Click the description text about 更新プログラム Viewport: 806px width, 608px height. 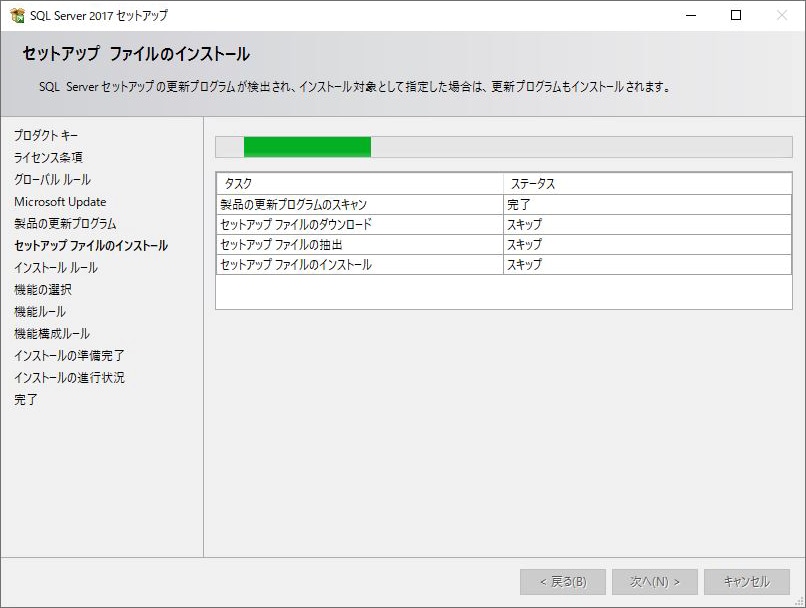tap(356, 87)
